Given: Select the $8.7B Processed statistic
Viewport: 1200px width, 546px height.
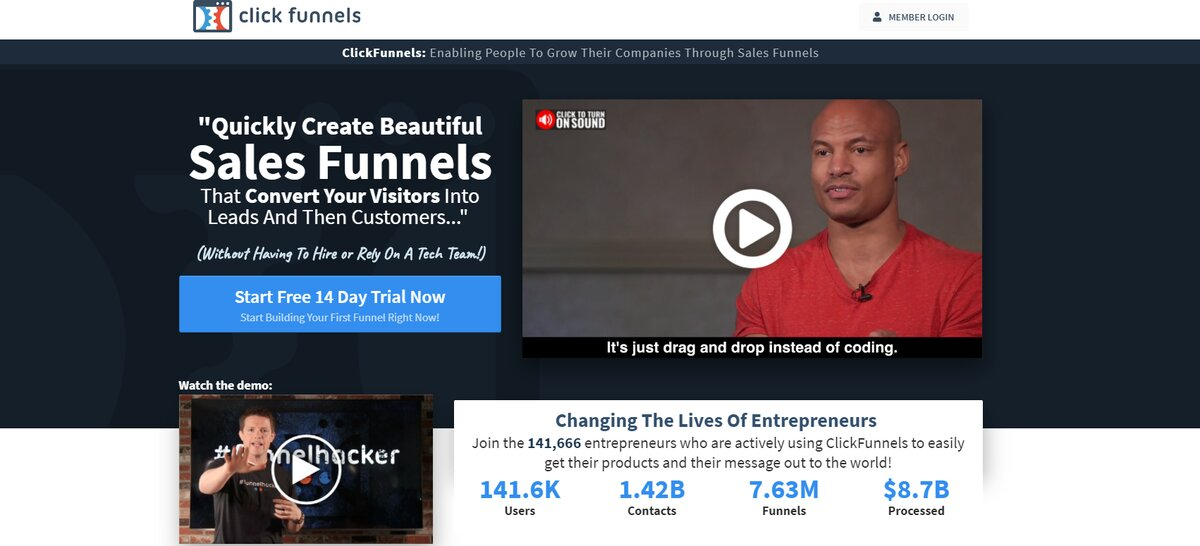Looking at the screenshot, I should pyautogui.click(x=916, y=497).
